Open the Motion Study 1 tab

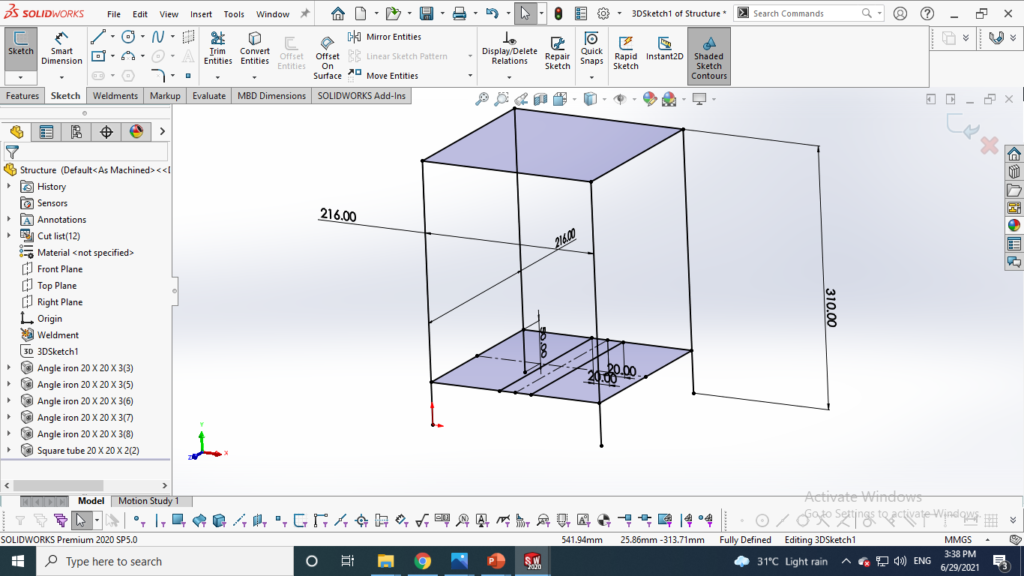(x=148, y=501)
